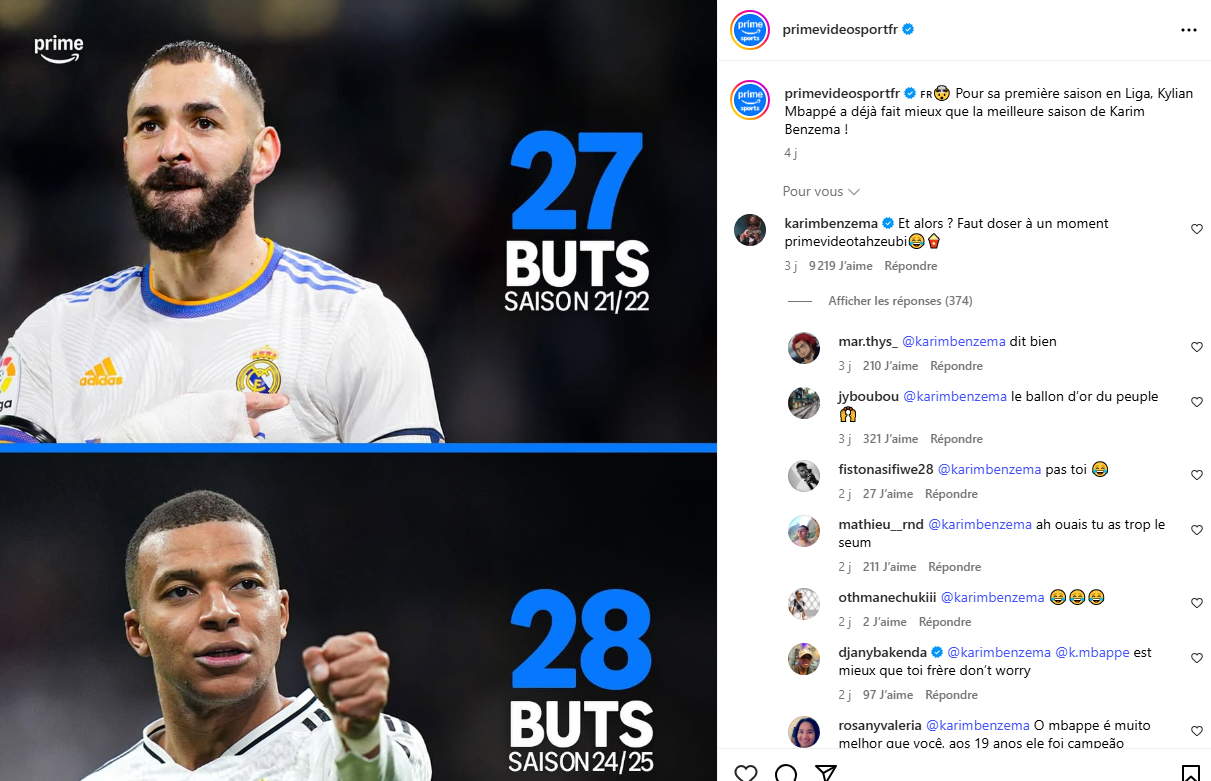Like mar.thys_ reply with heart

click(1196, 347)
